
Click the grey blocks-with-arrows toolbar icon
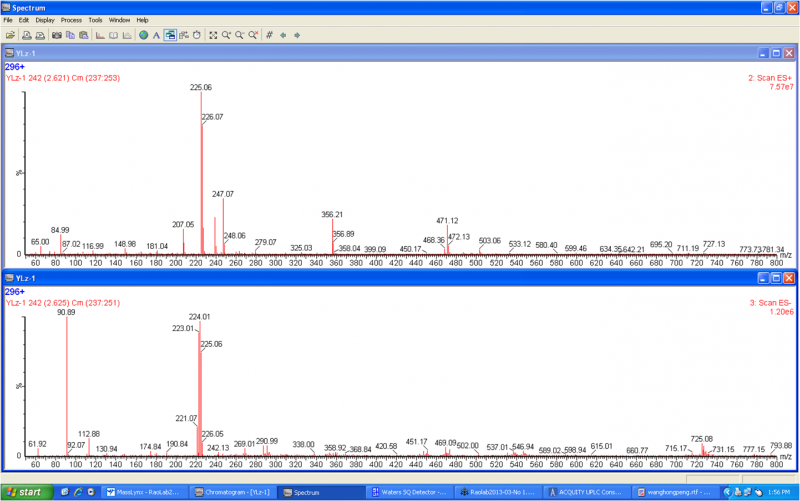pos(184,35)
